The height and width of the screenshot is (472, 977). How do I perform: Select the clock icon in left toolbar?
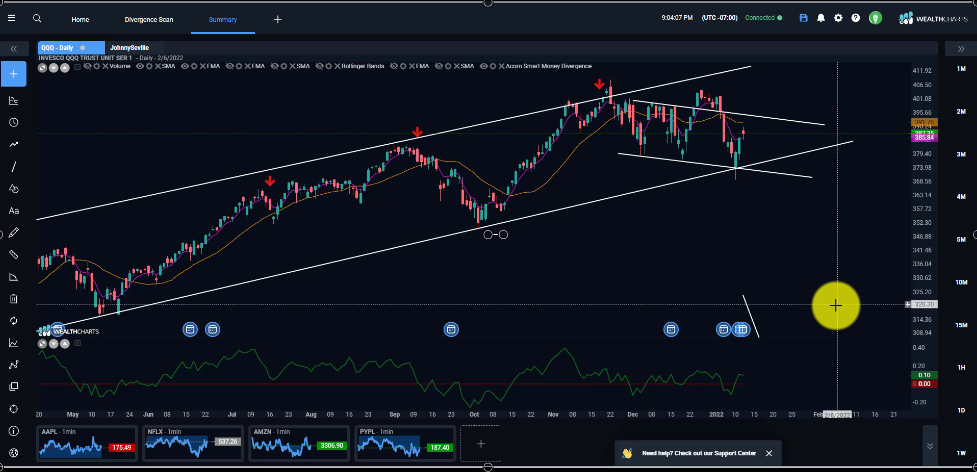[x=14, y=123]
